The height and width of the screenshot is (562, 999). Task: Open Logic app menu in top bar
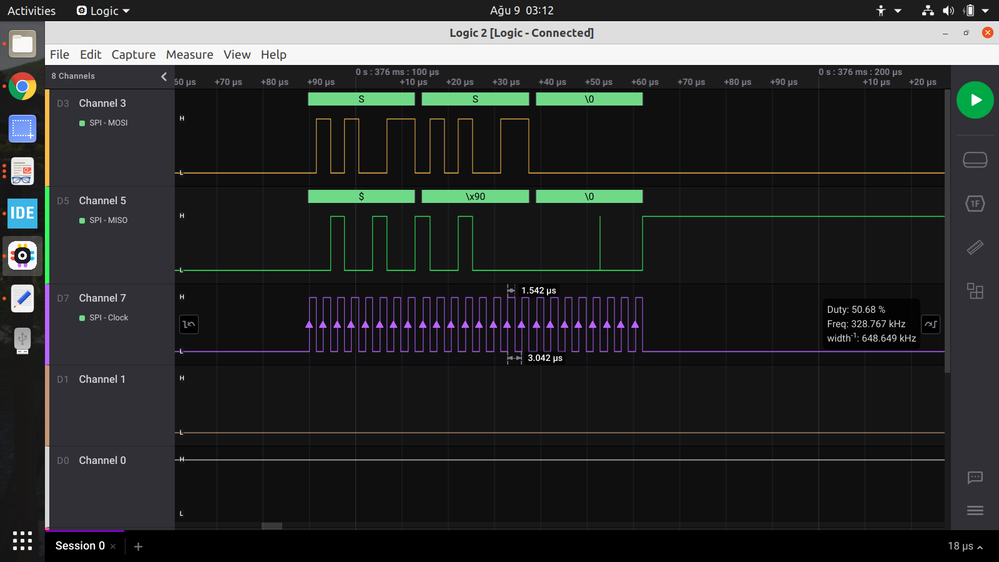pos(103,10)
